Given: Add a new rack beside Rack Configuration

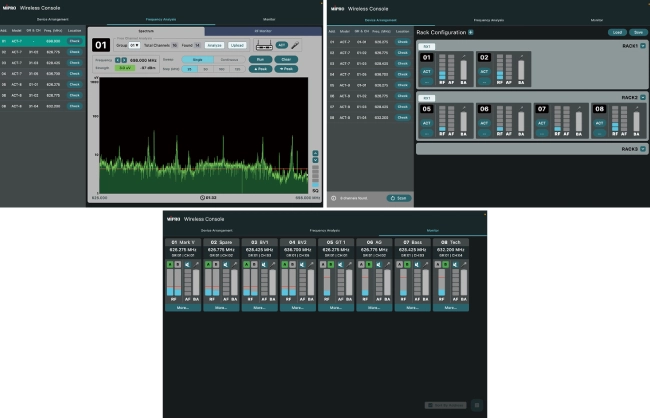Looking at the screenshot, I should pos(471,32).
